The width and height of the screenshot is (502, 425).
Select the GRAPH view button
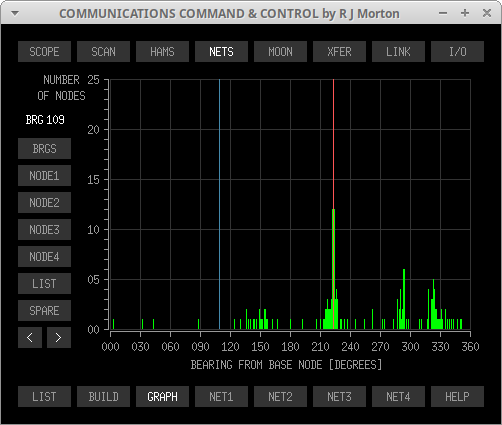[x=162, y=397]
